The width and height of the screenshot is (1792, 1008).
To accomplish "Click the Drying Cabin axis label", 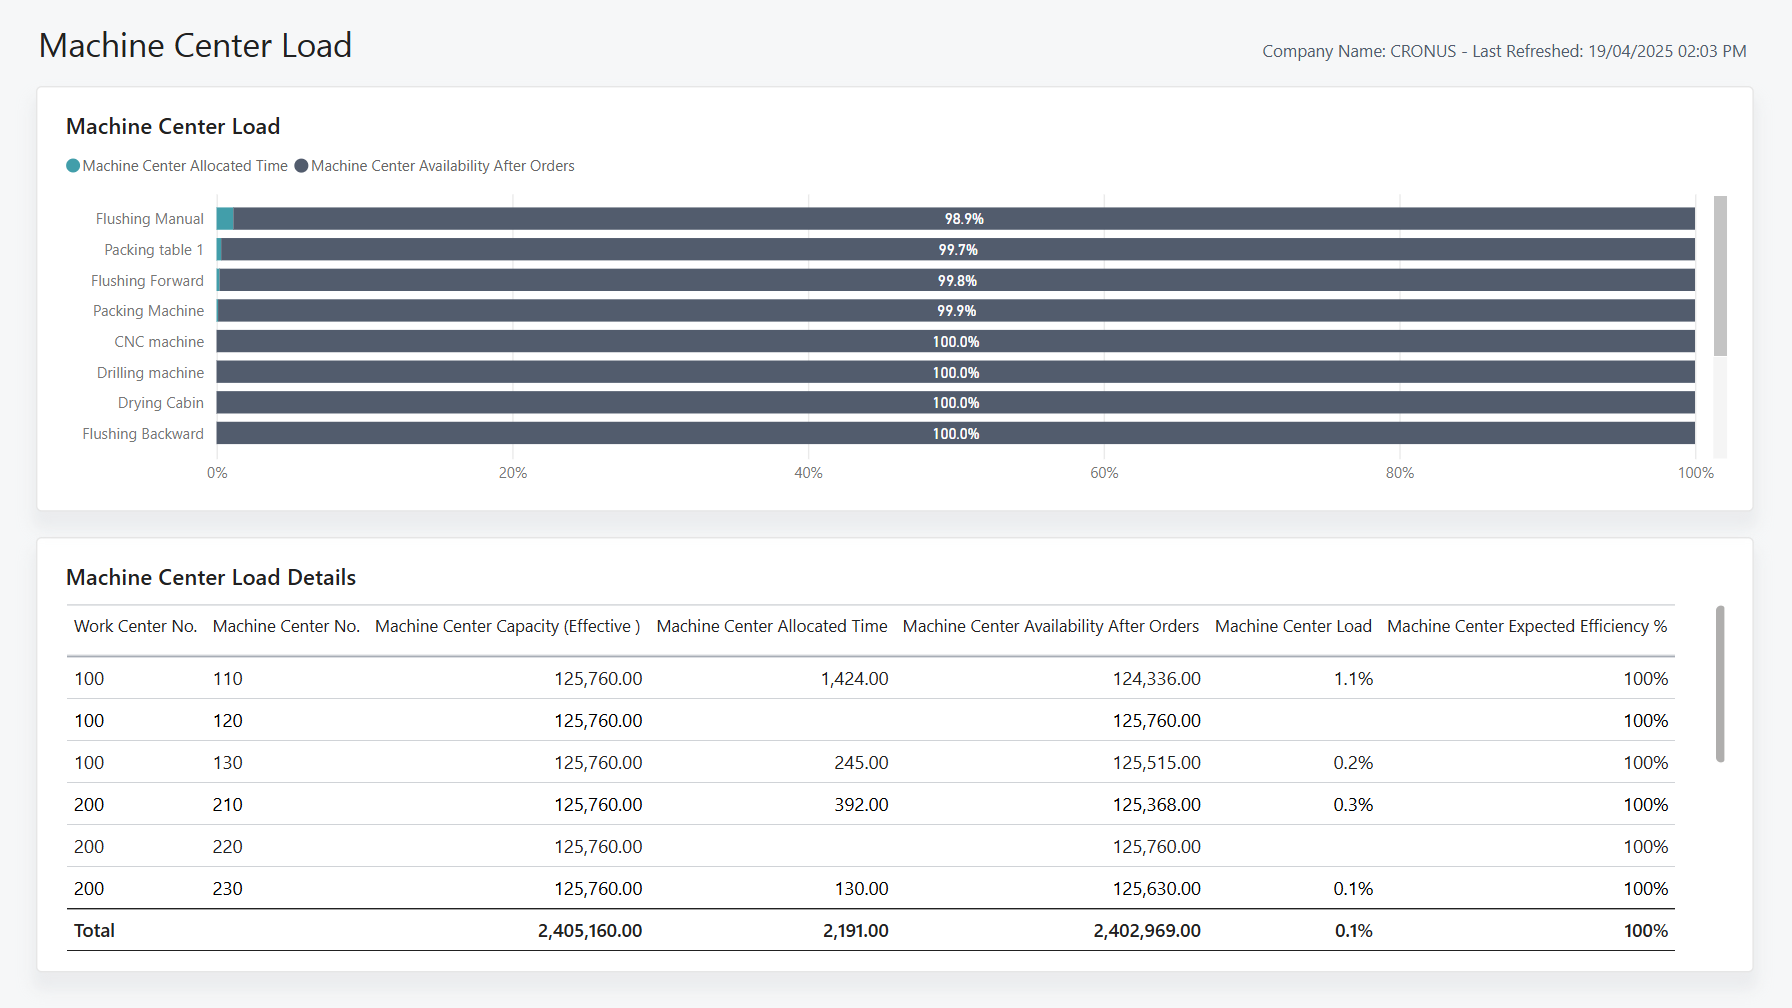I will point(161,402).
